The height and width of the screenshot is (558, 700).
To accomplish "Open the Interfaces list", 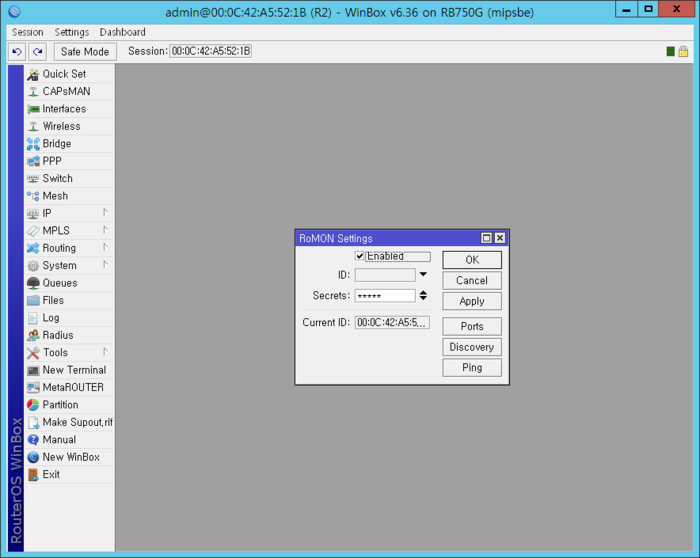I will click(x=69, y=108).
